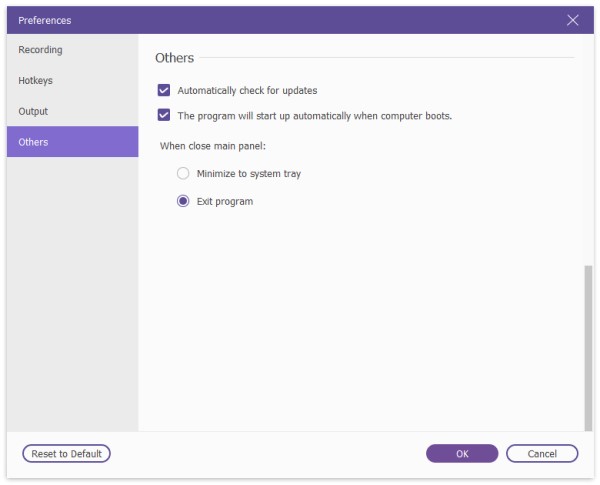
Task: Click the scrollbar track above the thumb
Action: tap(587, 150)
